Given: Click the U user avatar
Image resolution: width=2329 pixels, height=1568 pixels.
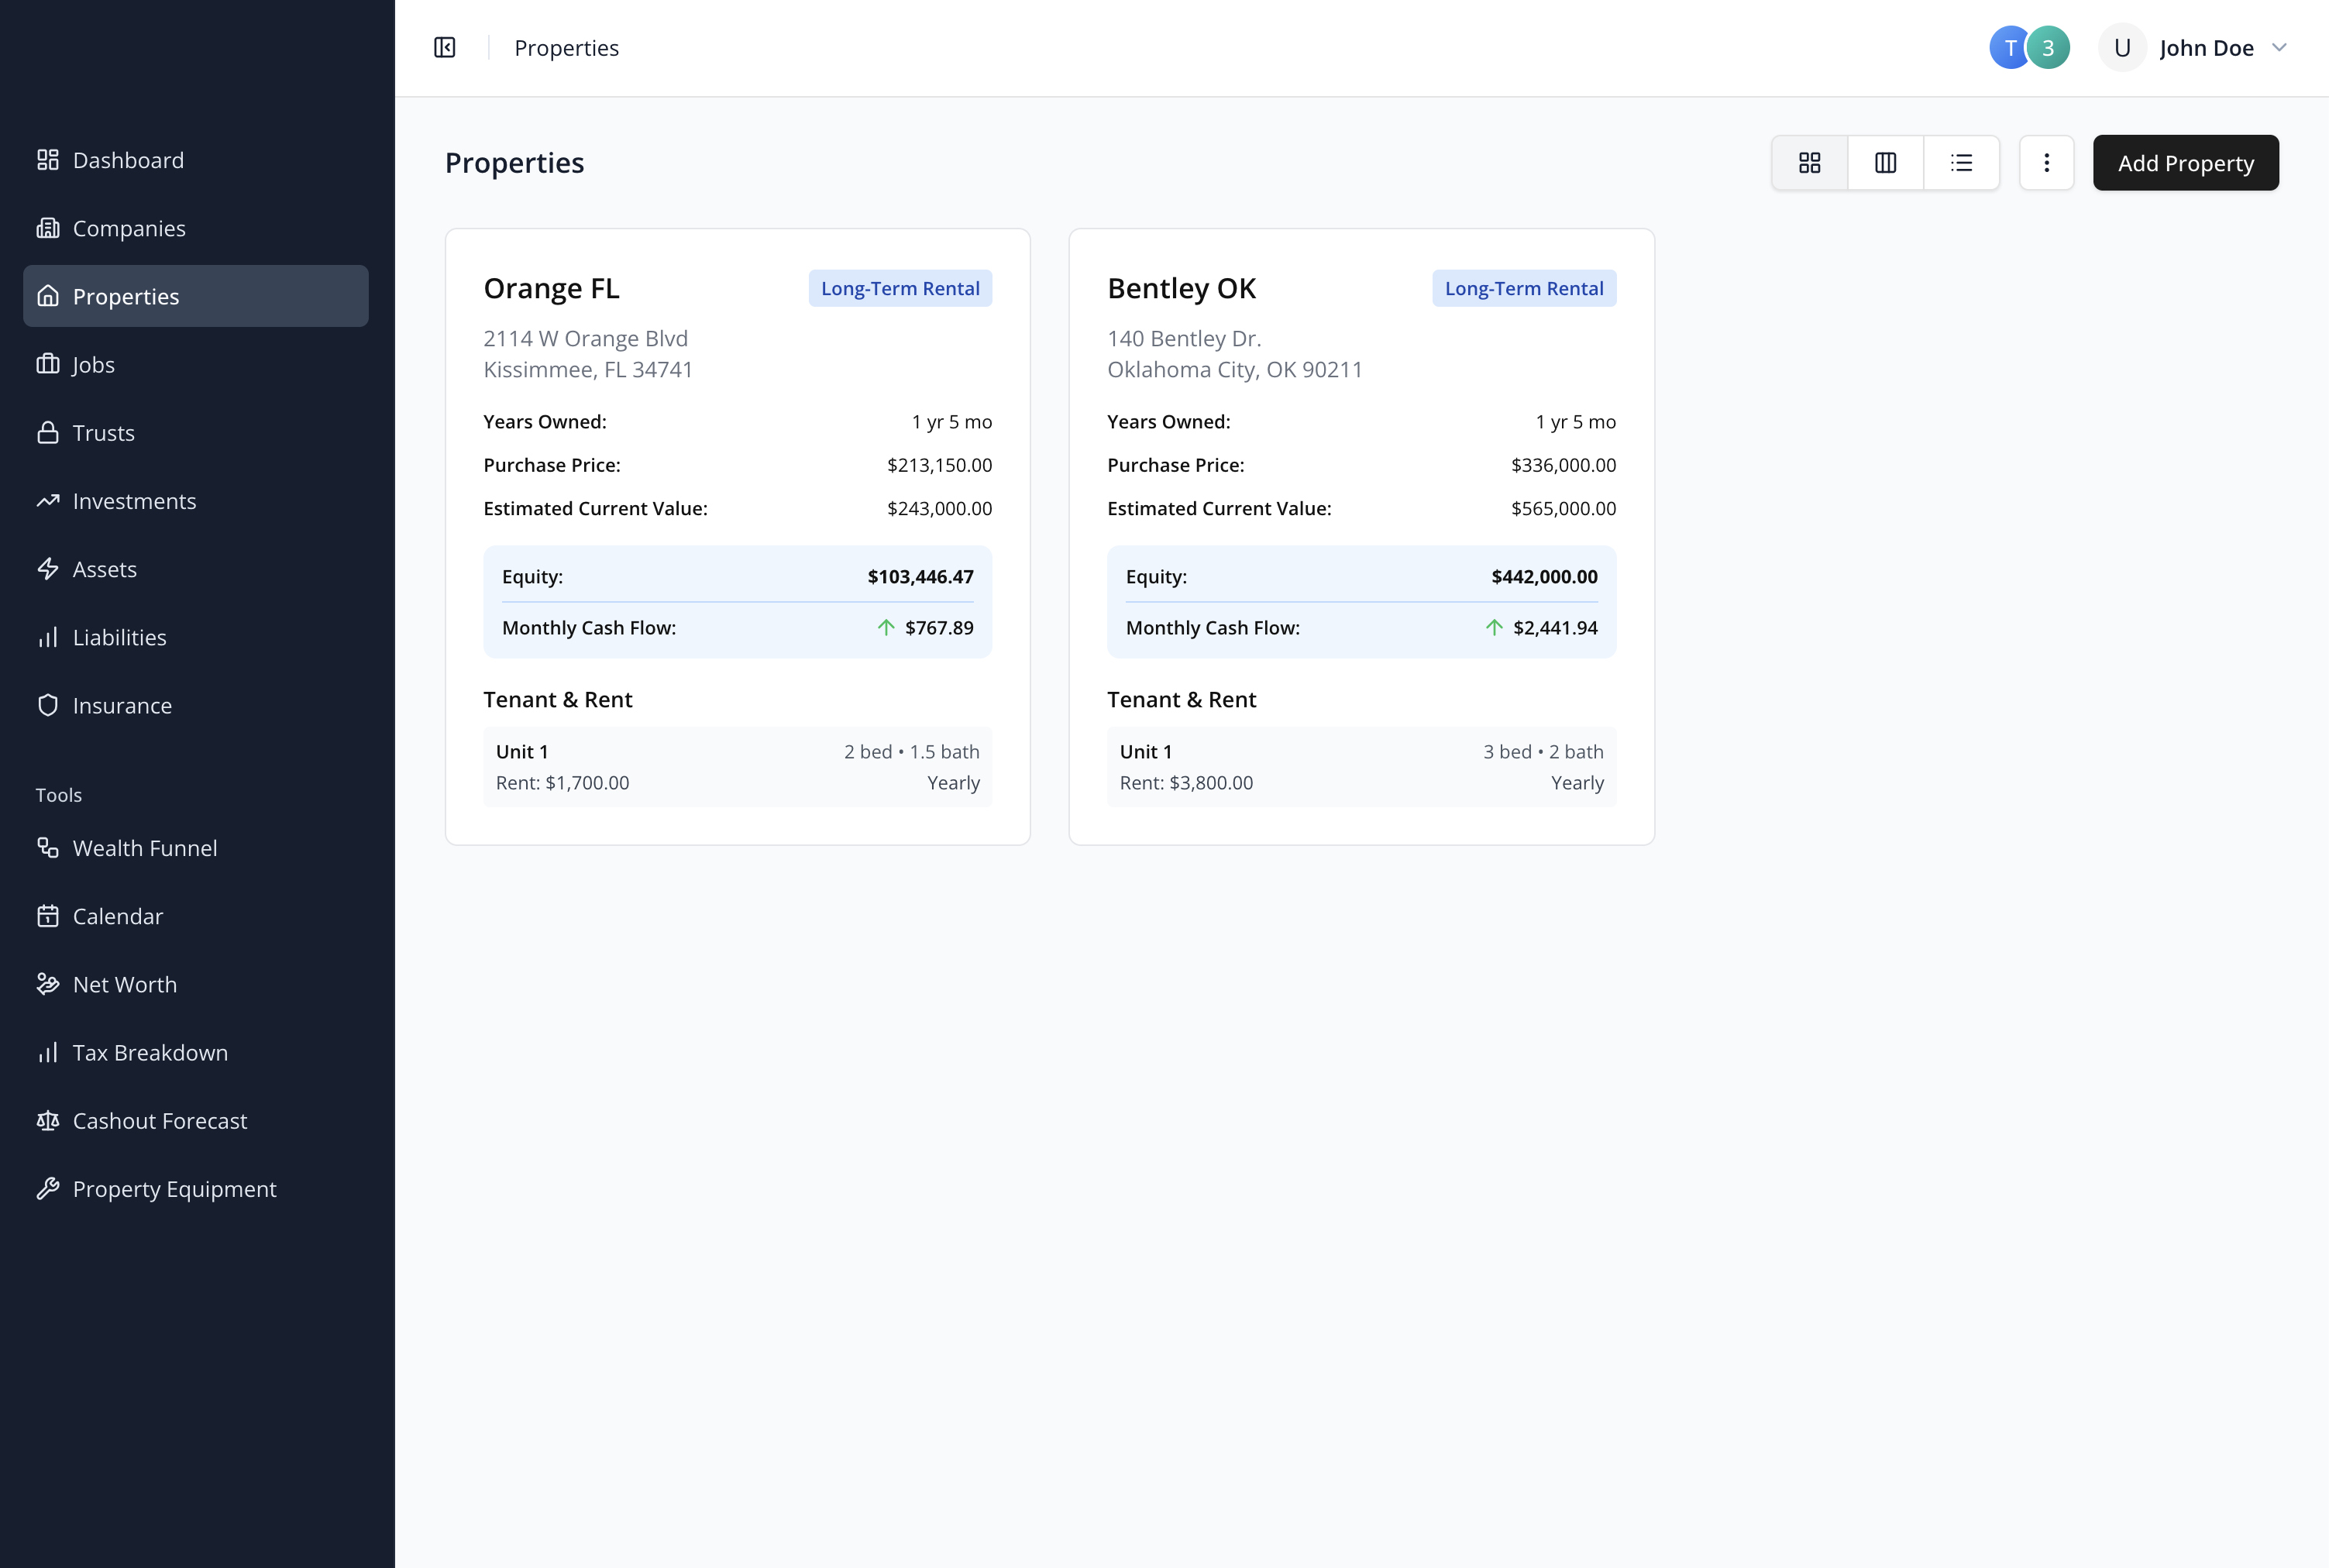Looking at the screenshot, I should click(2122, 48).
